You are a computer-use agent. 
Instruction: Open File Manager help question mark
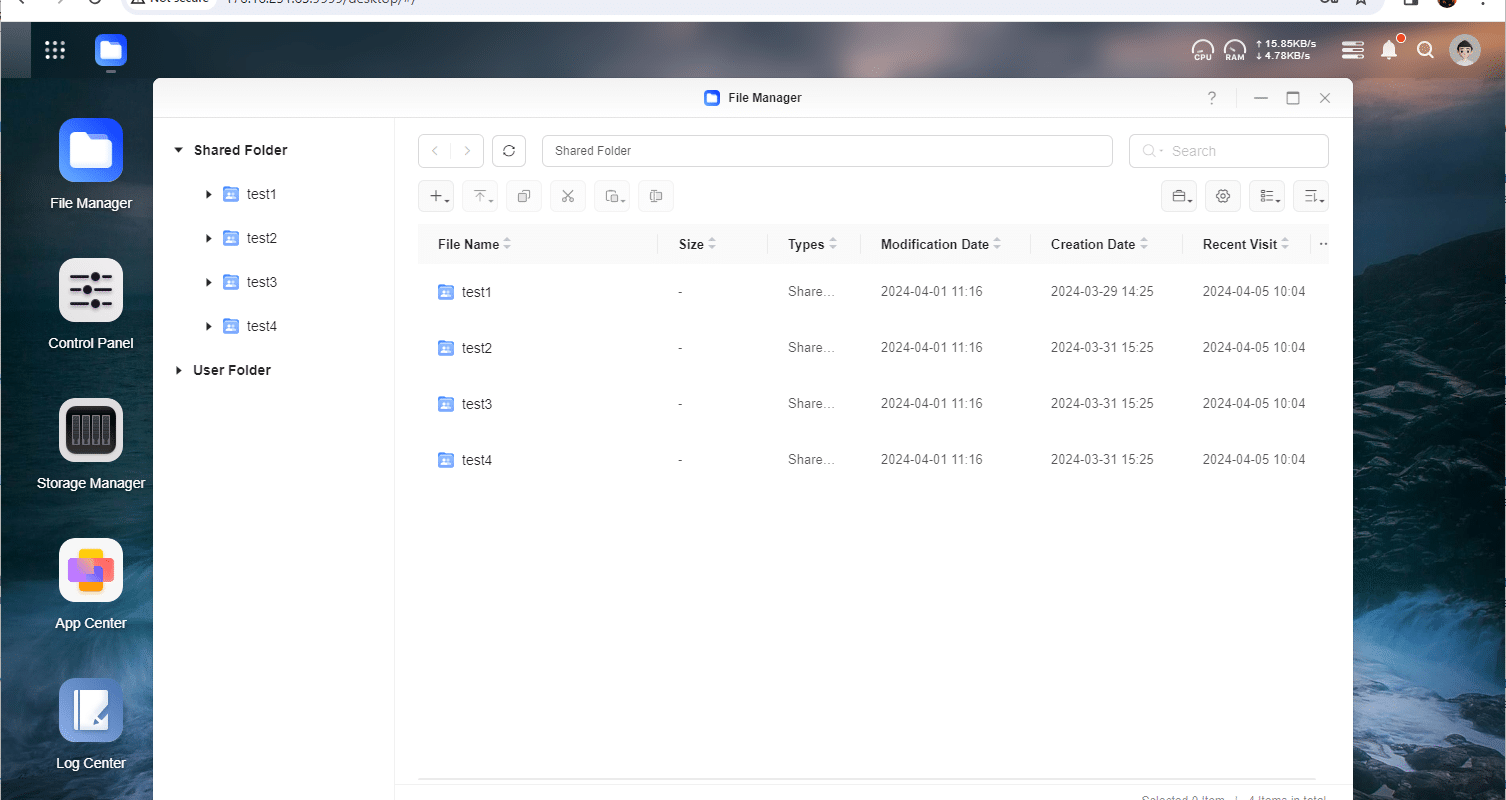[1212, 98]
